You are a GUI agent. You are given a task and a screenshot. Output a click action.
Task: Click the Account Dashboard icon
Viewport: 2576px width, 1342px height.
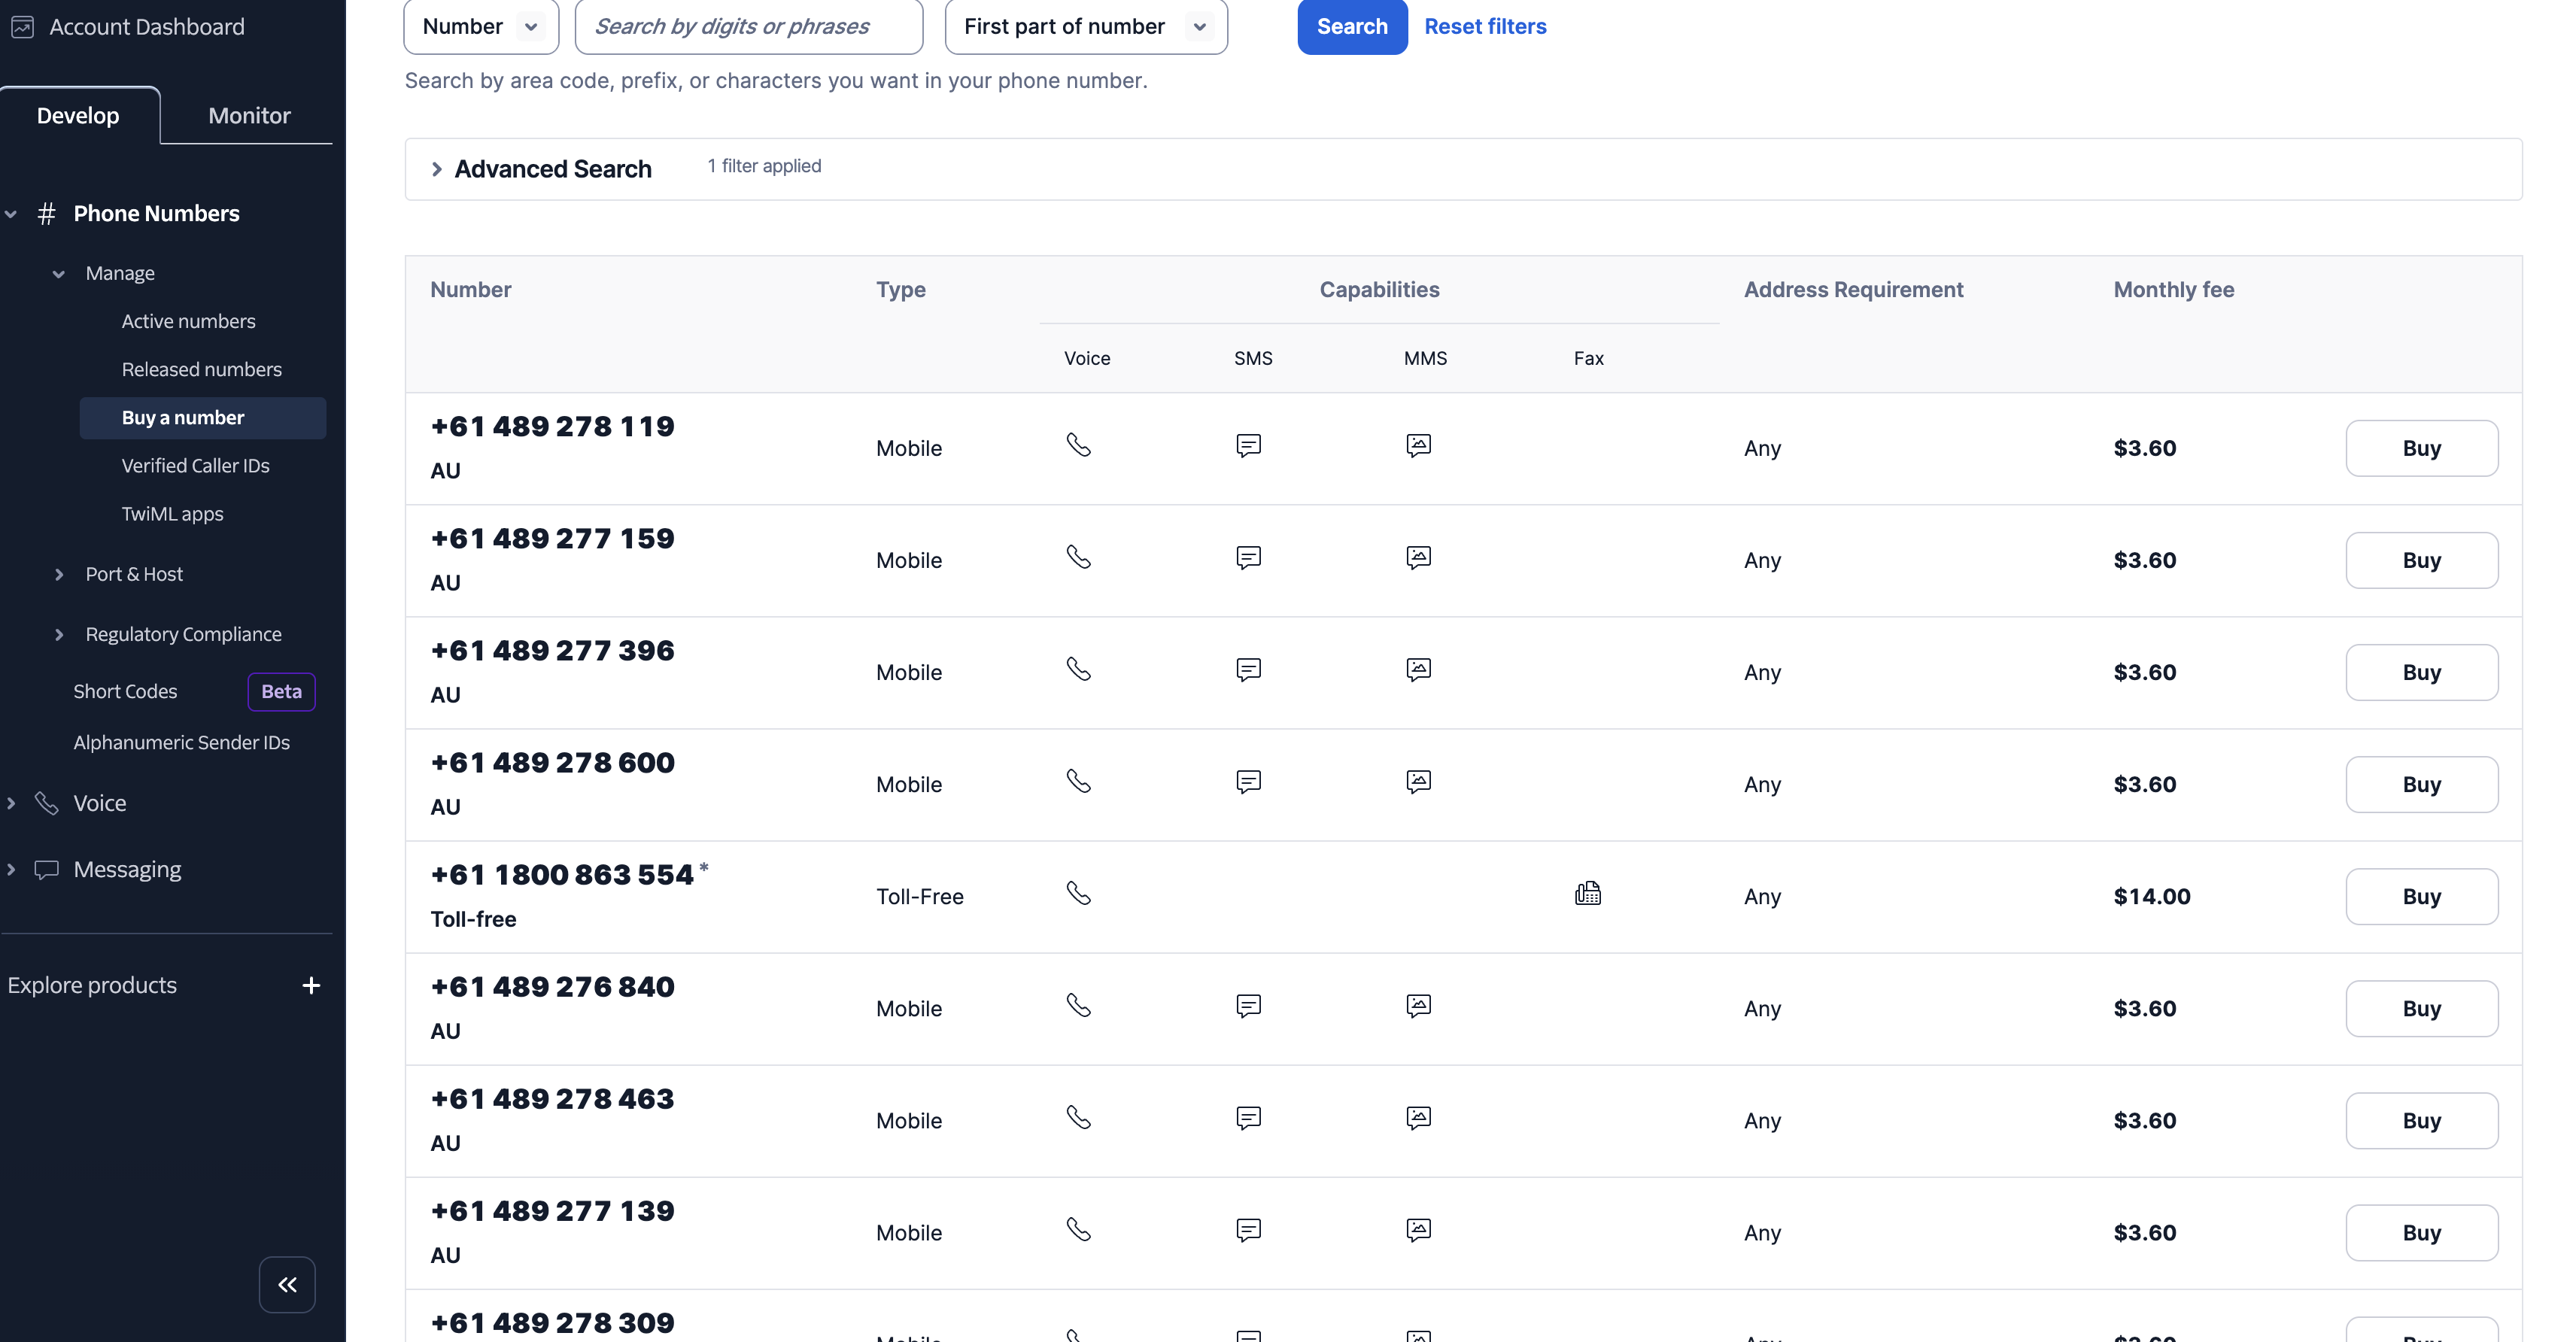[x=22, y=27]
